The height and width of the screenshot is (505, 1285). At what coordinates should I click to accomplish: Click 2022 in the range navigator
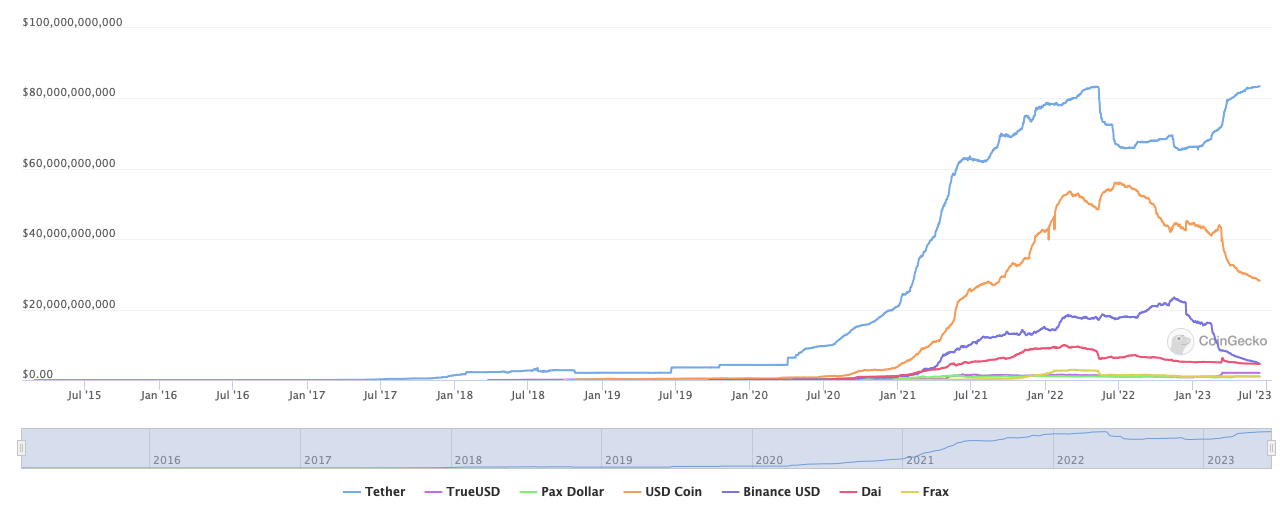click(x=1070, y=460)
